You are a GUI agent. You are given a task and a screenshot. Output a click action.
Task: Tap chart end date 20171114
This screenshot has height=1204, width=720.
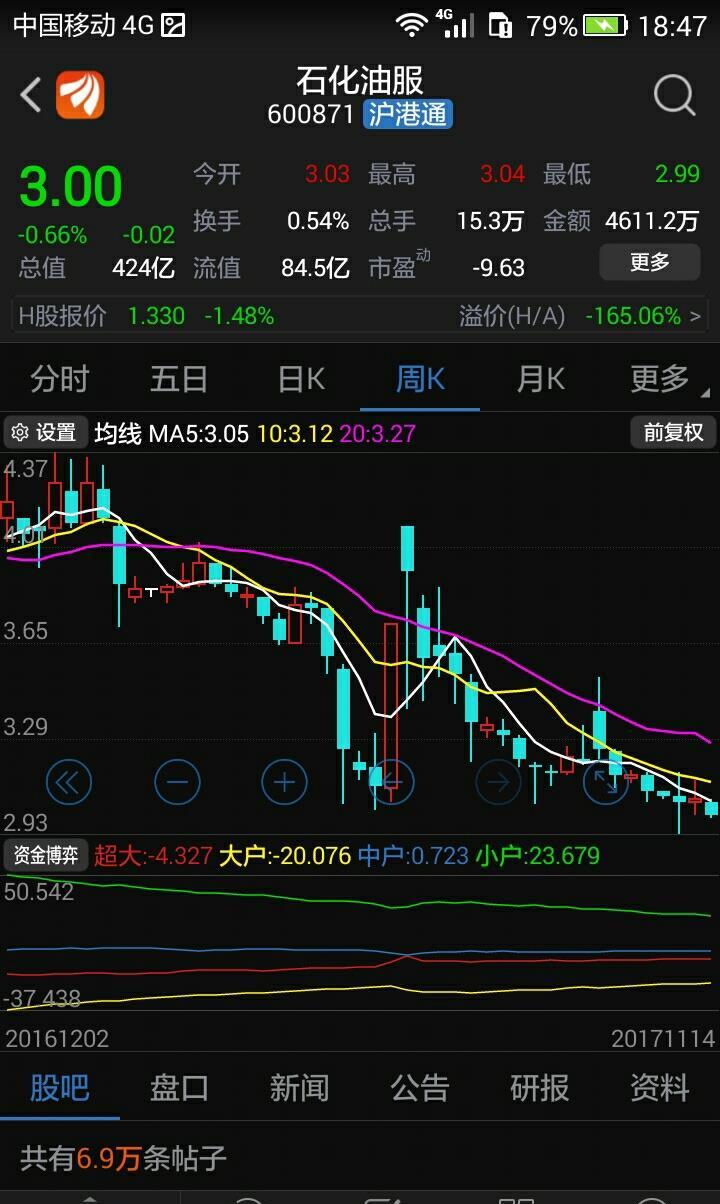[x=663, y=1039]
